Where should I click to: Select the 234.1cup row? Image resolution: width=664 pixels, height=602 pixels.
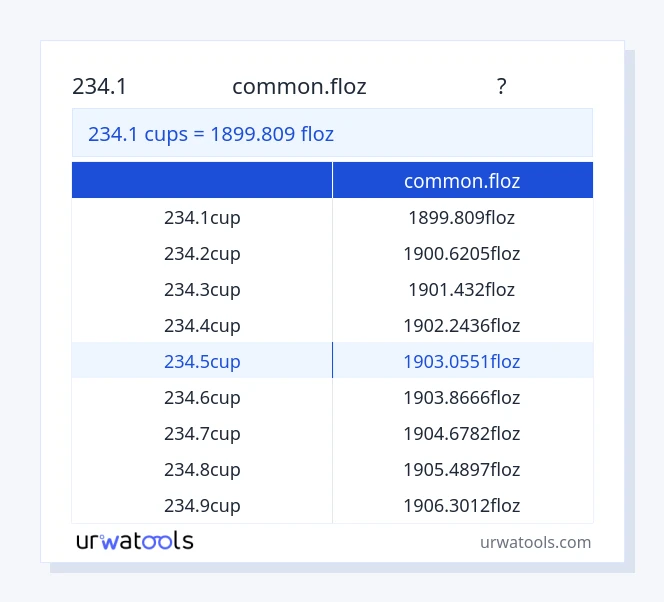click(x=202, y=217)
